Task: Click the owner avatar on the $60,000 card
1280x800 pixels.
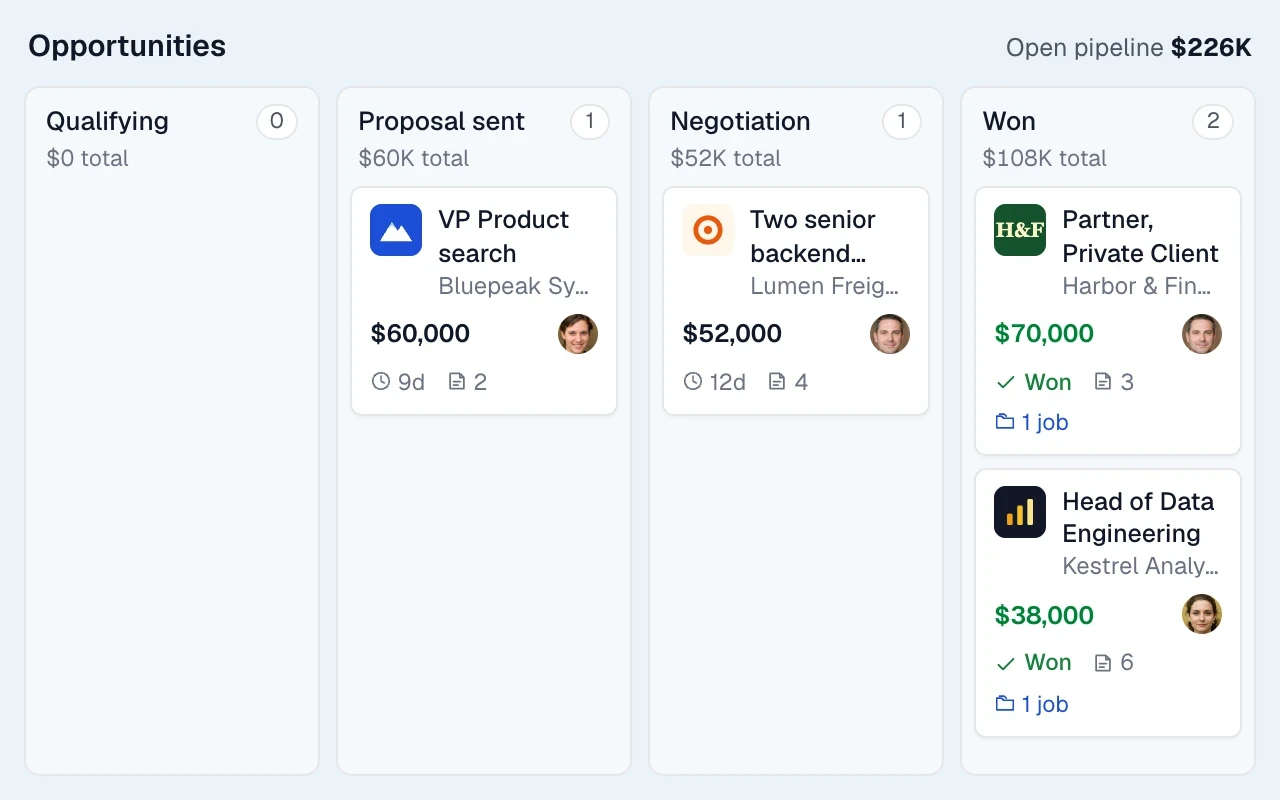Action: coord(578,334)
